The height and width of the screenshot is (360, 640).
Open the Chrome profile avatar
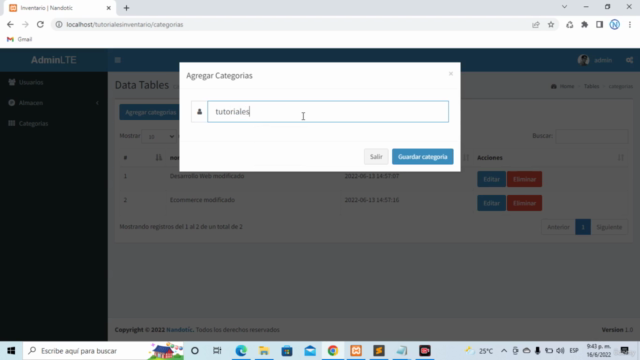tap(614, 24)
